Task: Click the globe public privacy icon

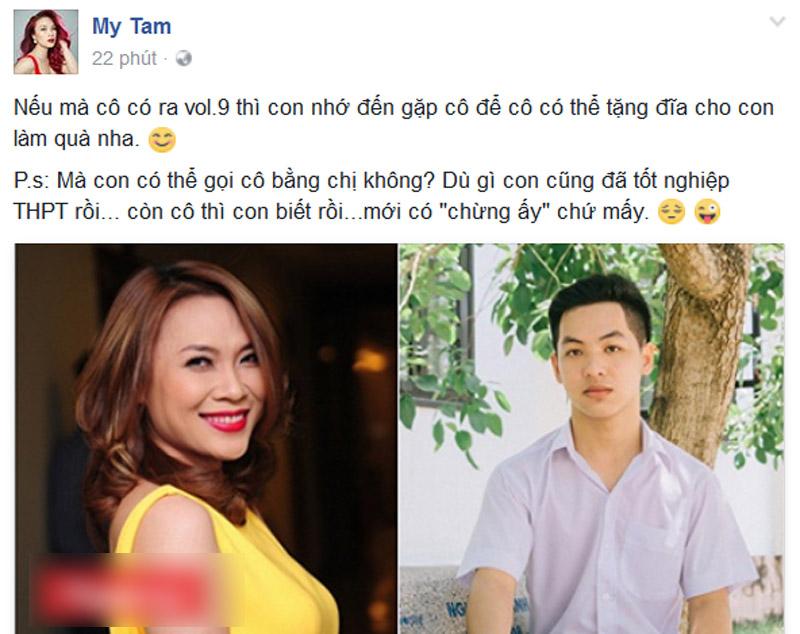Action: [x=184, y=59]
